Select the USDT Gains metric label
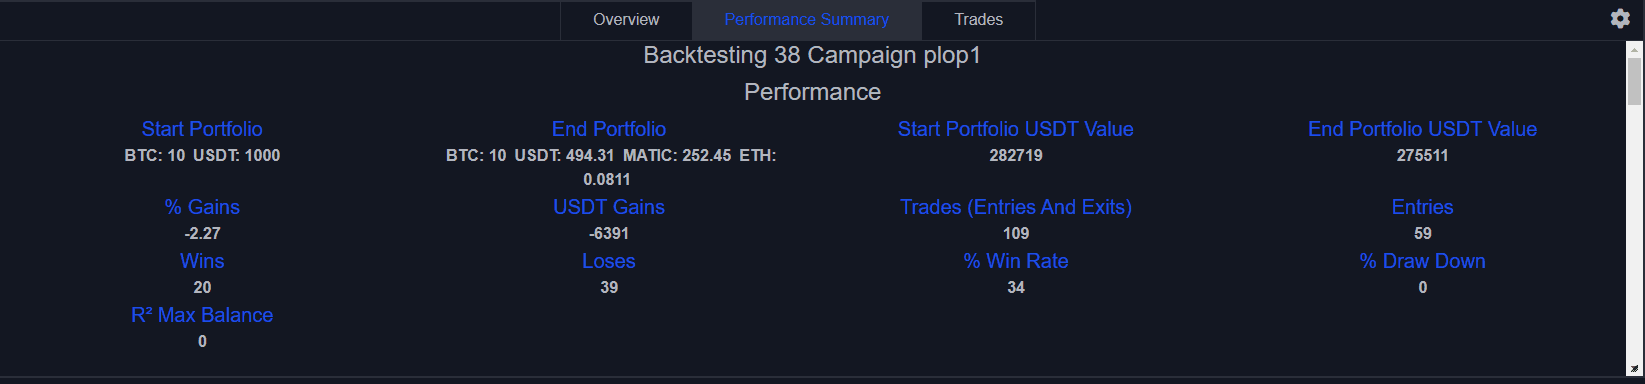 click(609, 207)
